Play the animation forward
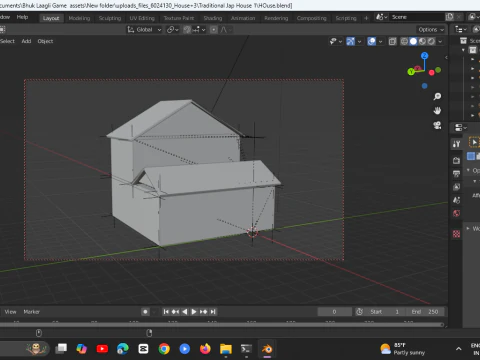 pyautogui.click(x=194, y=312)
